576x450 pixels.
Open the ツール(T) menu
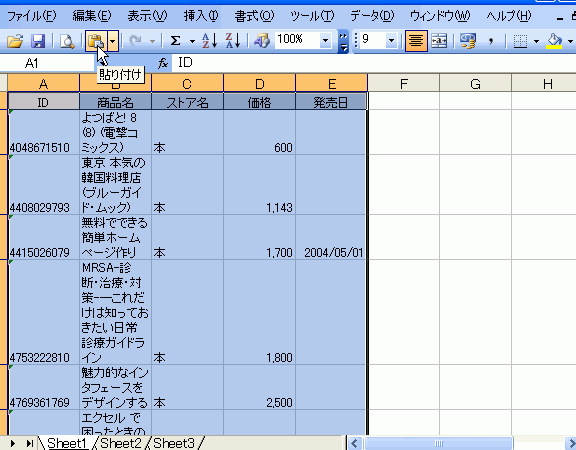(x=312, y=16)
